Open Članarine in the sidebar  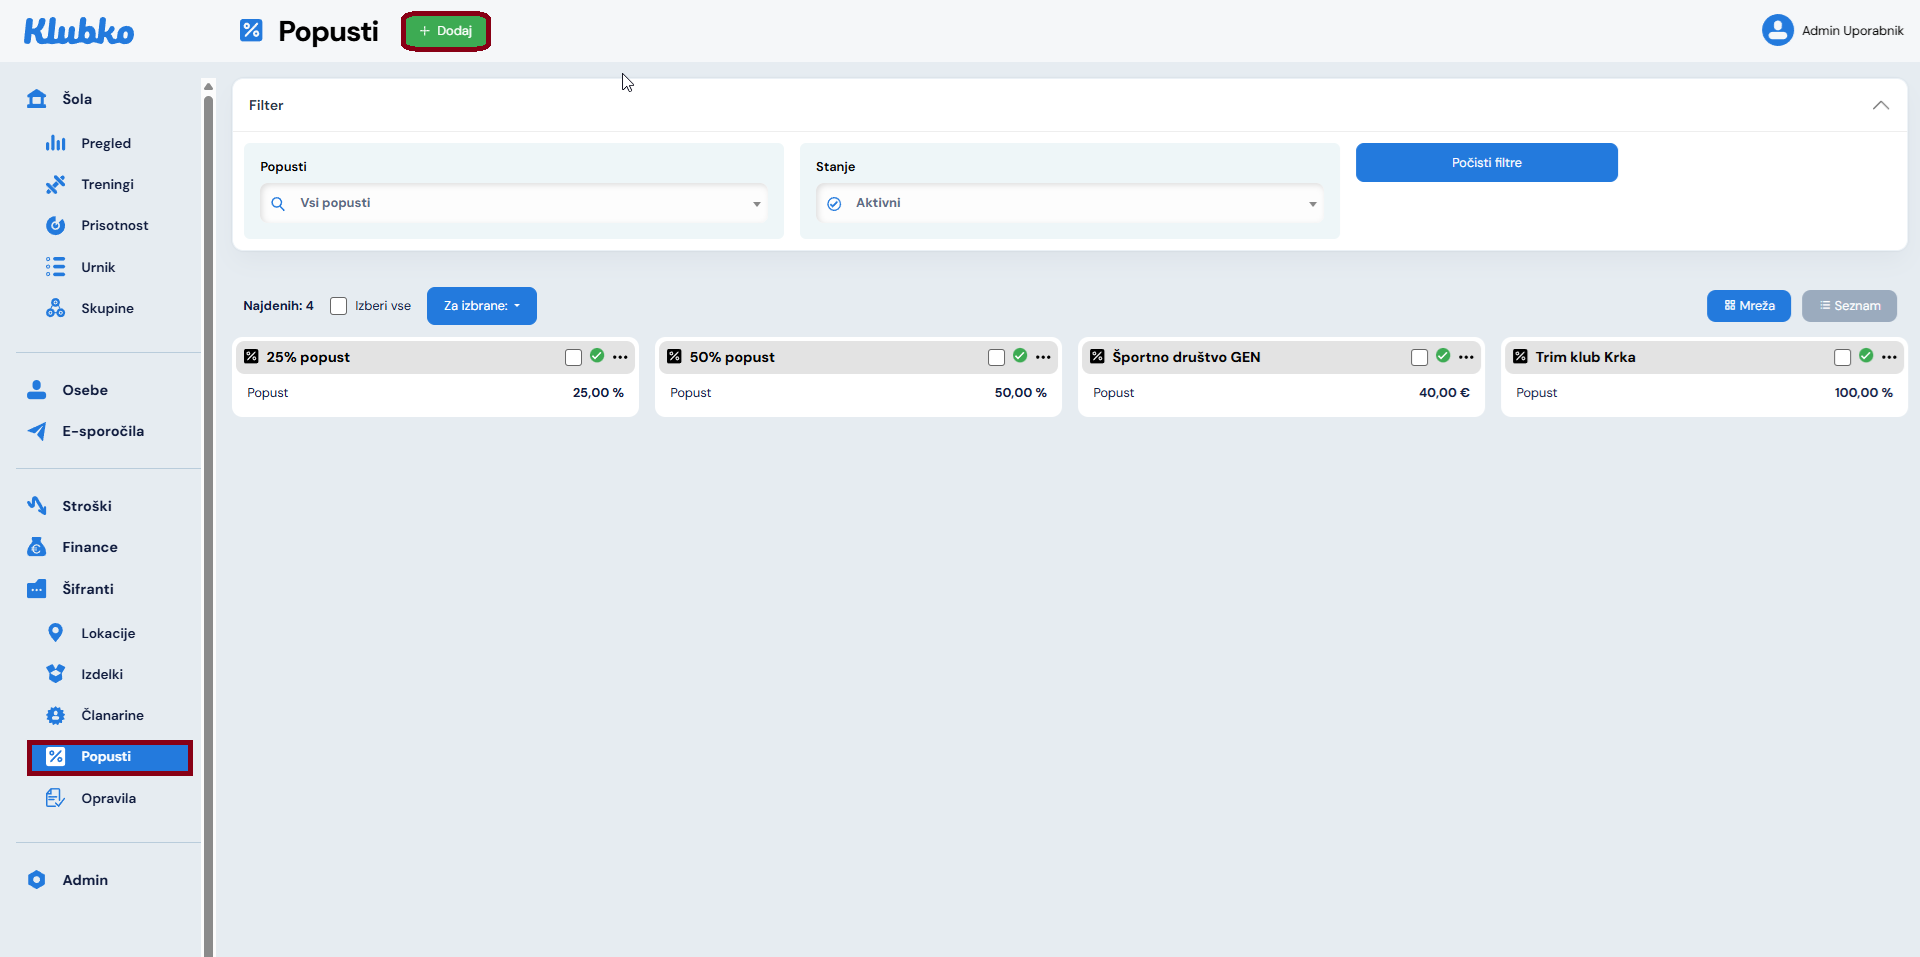pyautogui.click(x=112, y=715)
